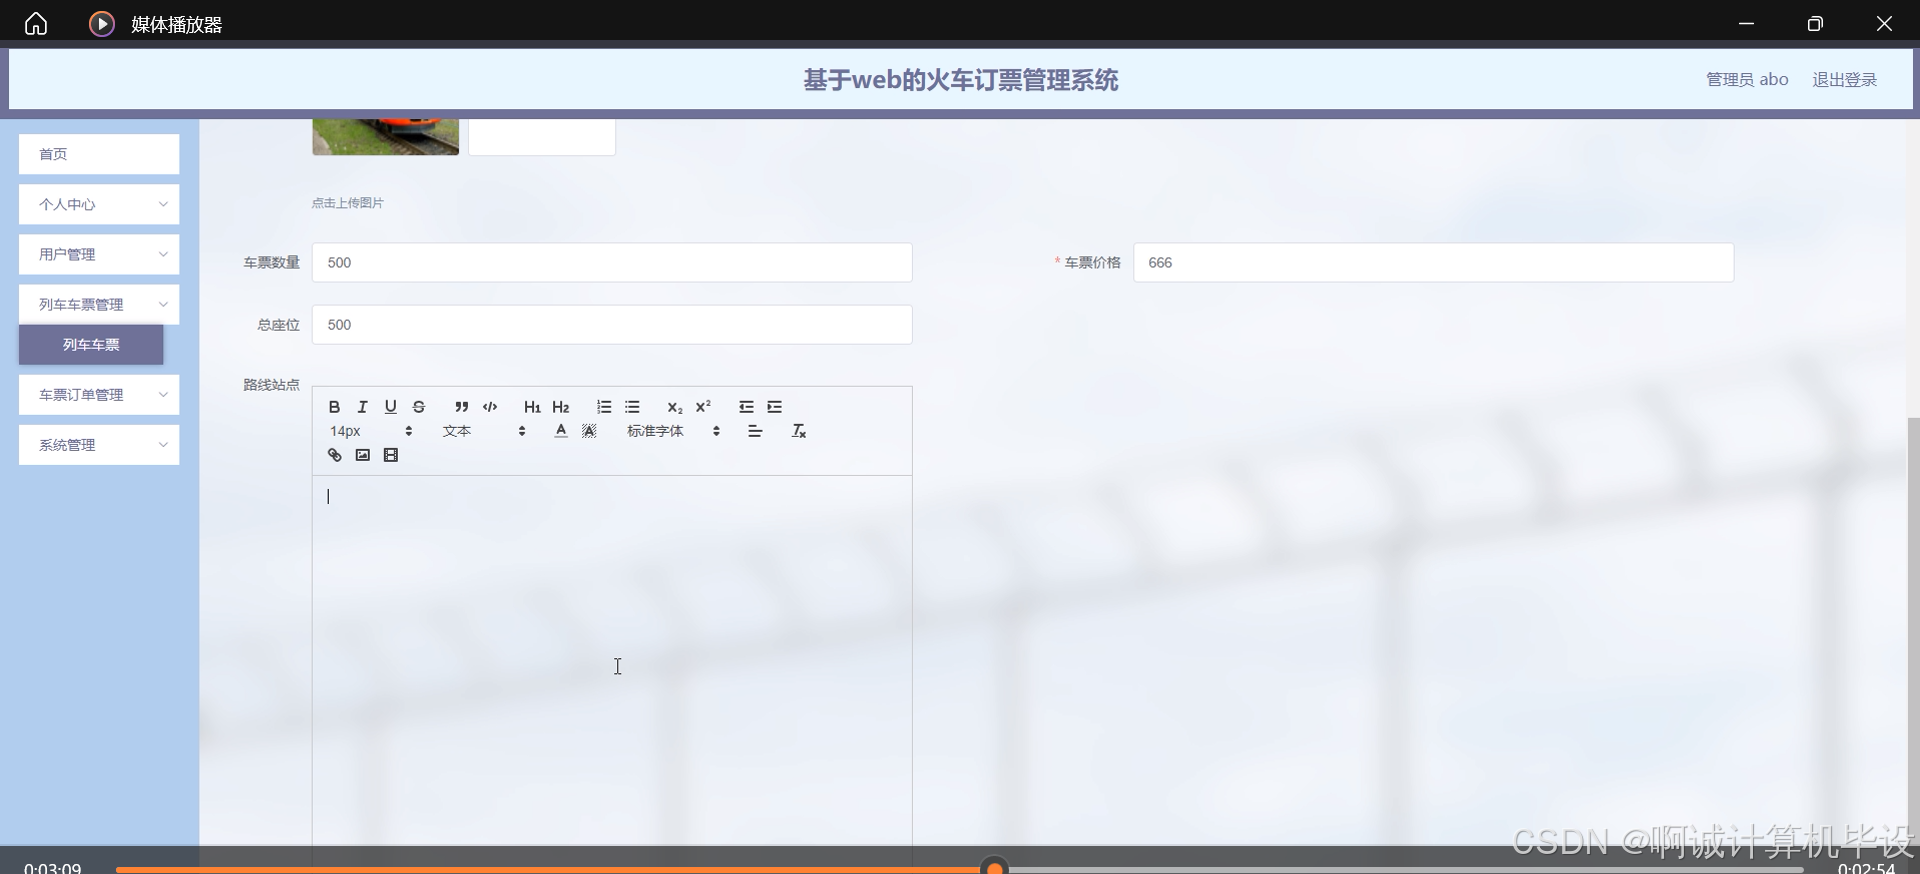Image resolution: width=1920 pixels, height=874 pixels.
Task: Apply Heading 2 style
Action: 560,407
